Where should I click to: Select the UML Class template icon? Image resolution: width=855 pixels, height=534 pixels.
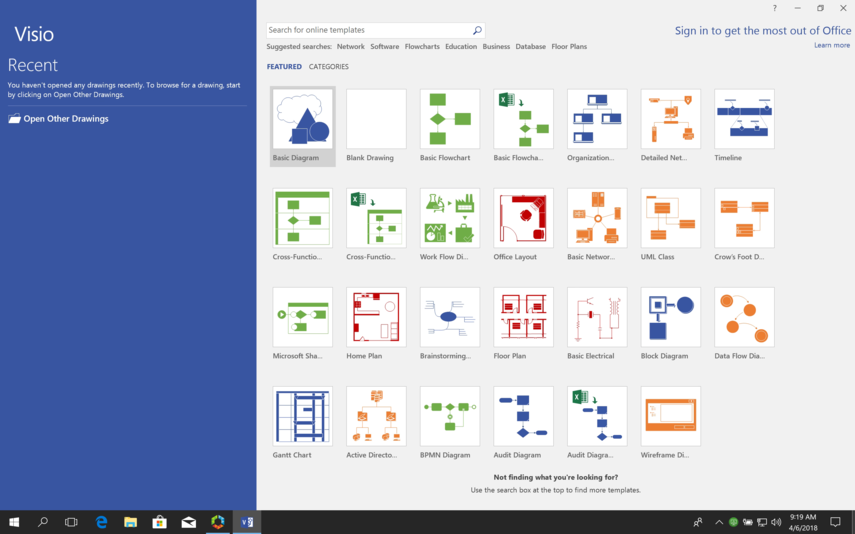click(670, 218)
